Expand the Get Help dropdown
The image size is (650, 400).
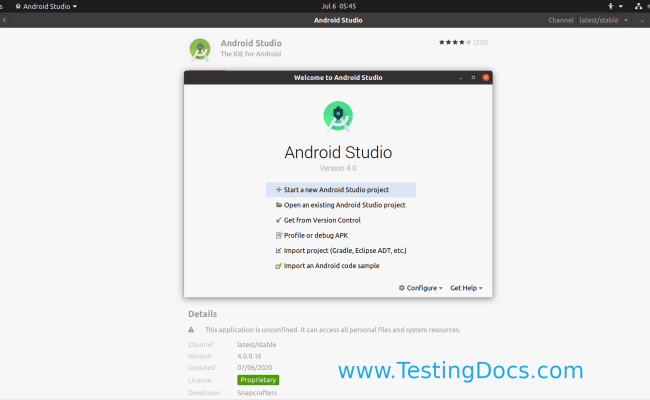[466, 288]
